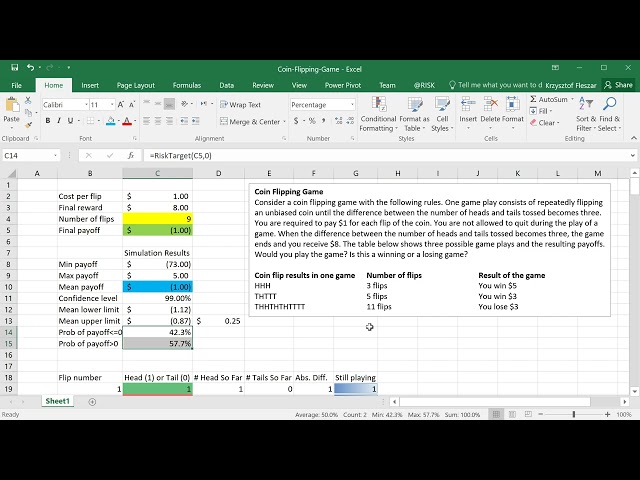Toggle Top Align for the cell

coord(147,104)
